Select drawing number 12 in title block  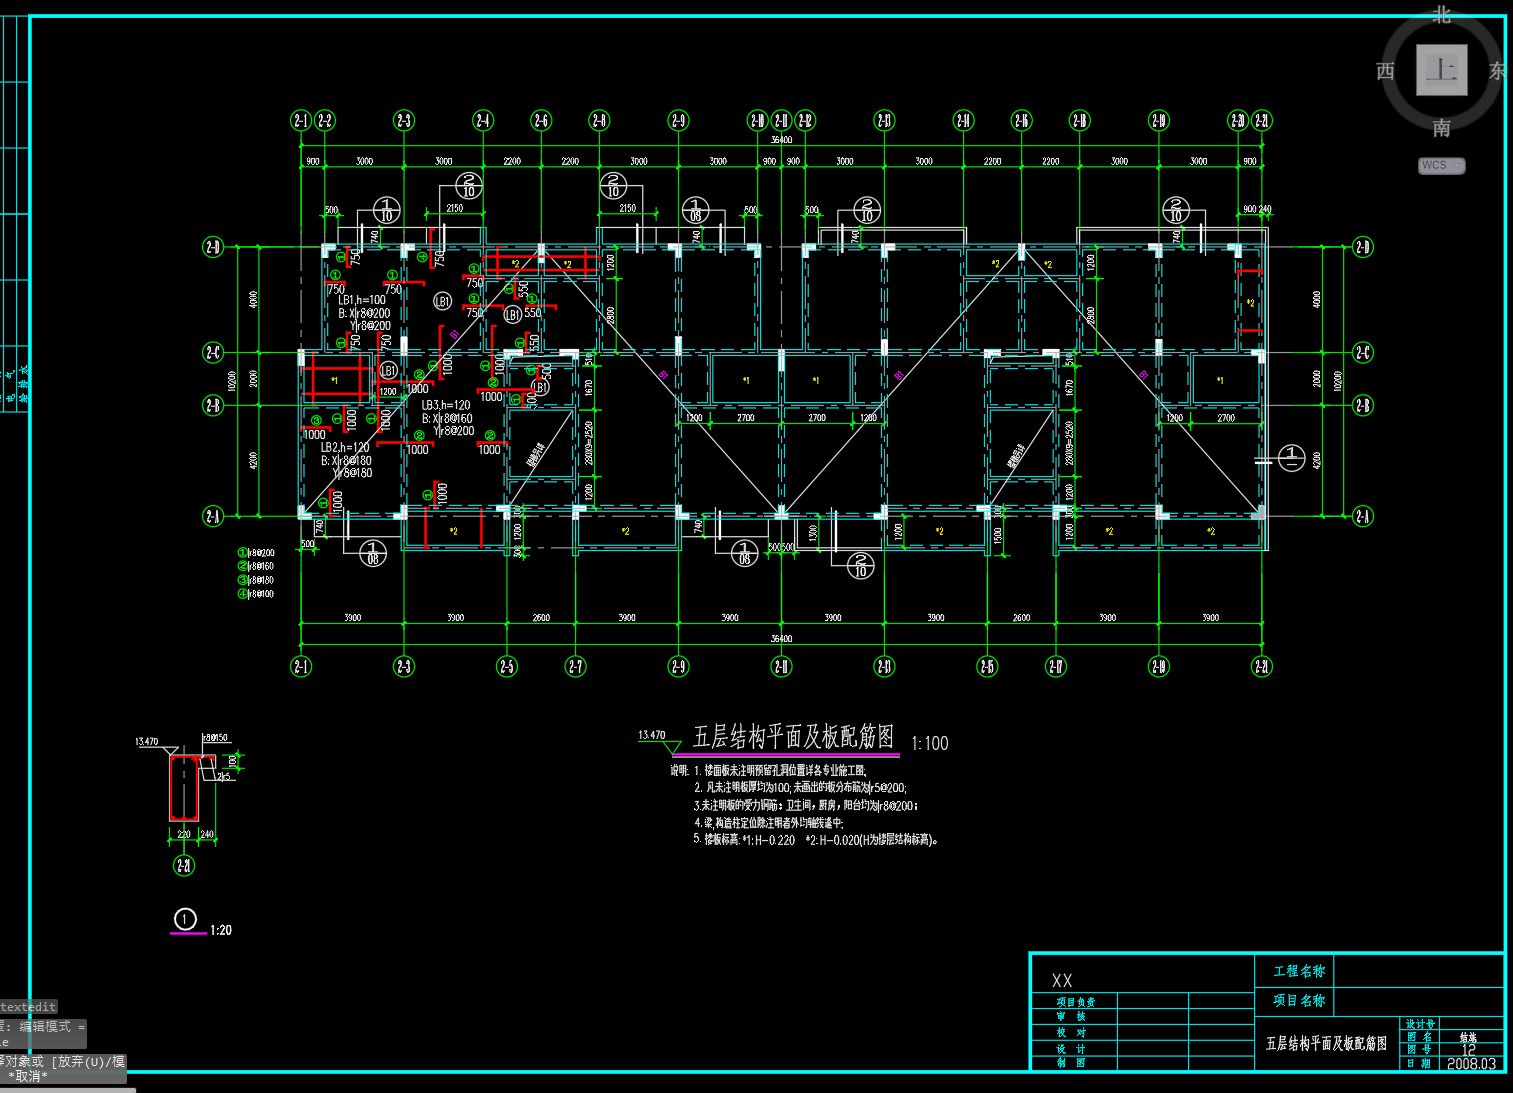point(1468,1050)
